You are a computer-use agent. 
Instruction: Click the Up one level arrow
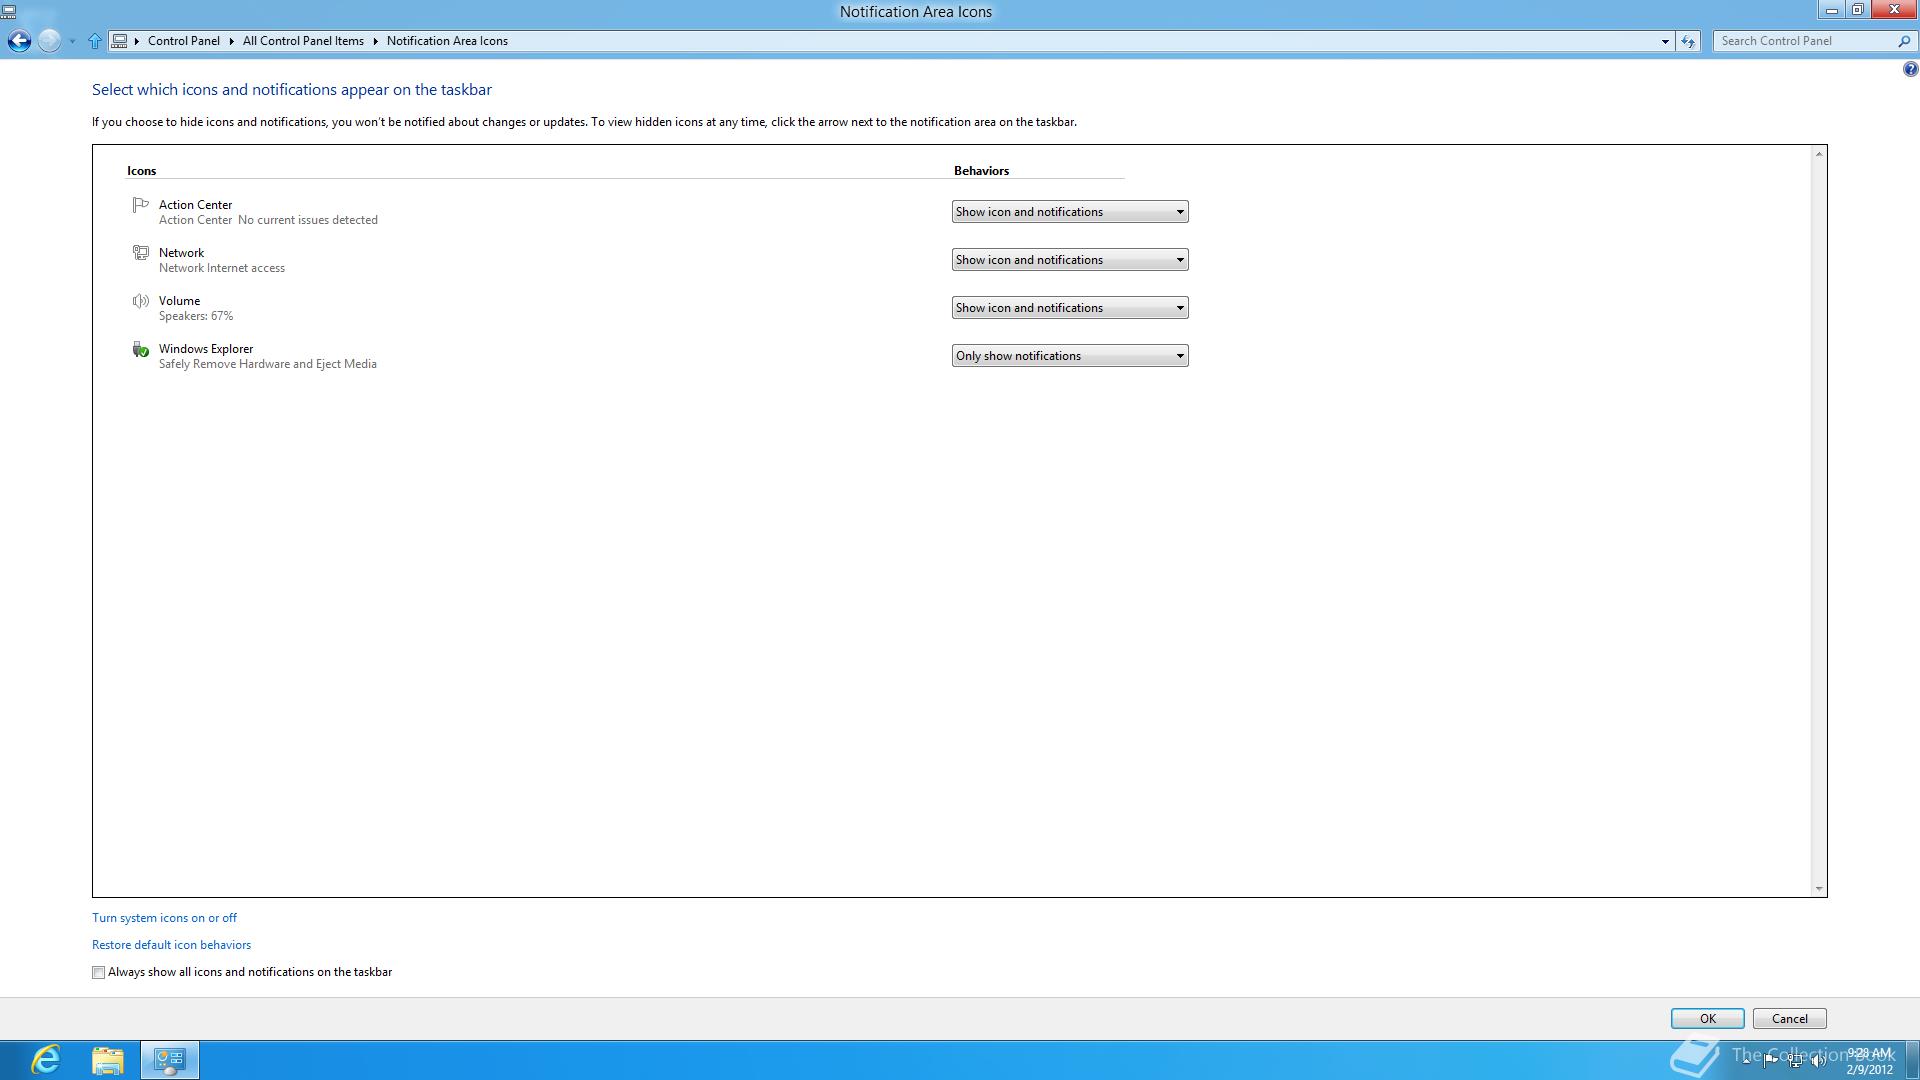pyautogui.click(x=95, y=41)
